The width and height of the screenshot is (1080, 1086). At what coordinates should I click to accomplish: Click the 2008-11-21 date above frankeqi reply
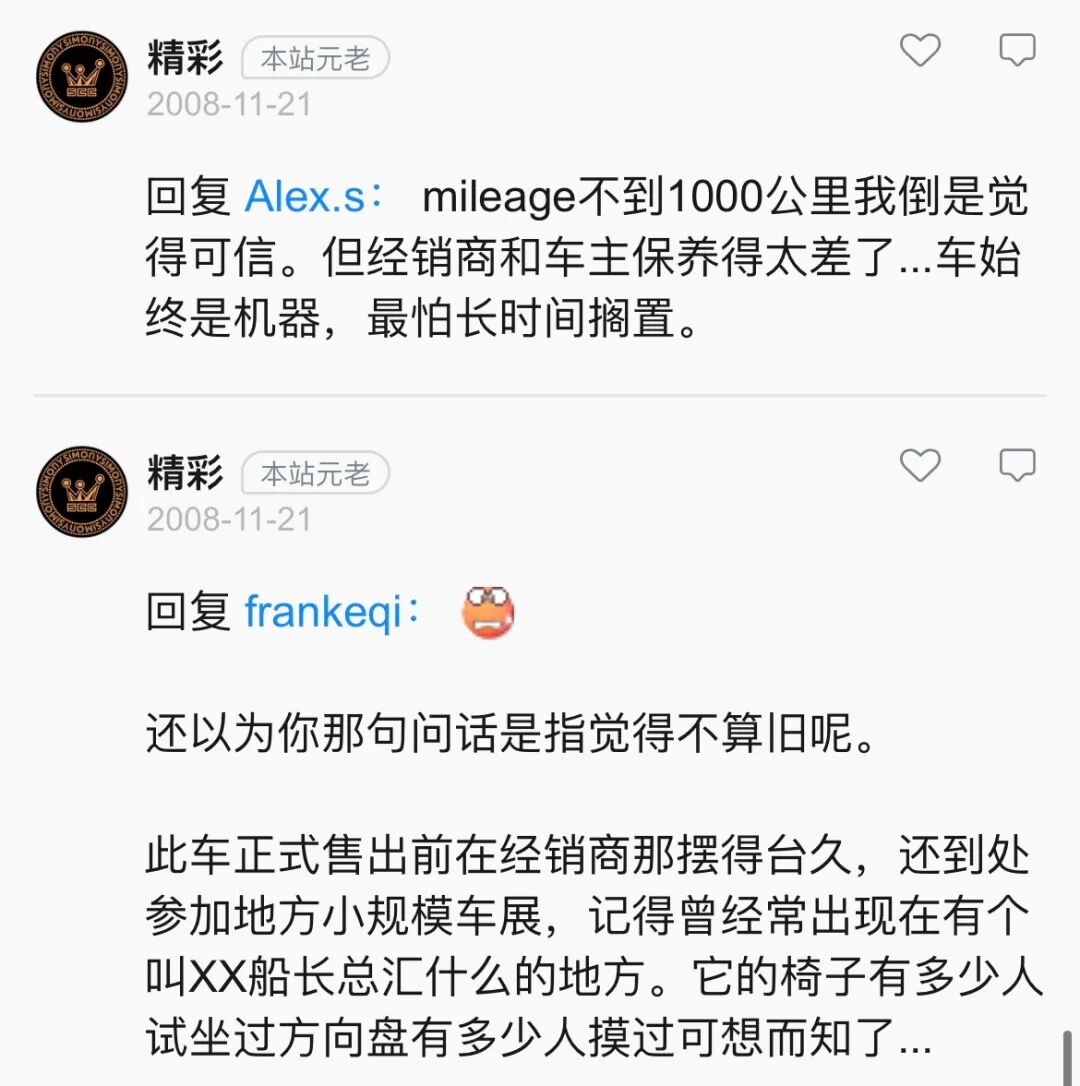click(x=229, y=519)
